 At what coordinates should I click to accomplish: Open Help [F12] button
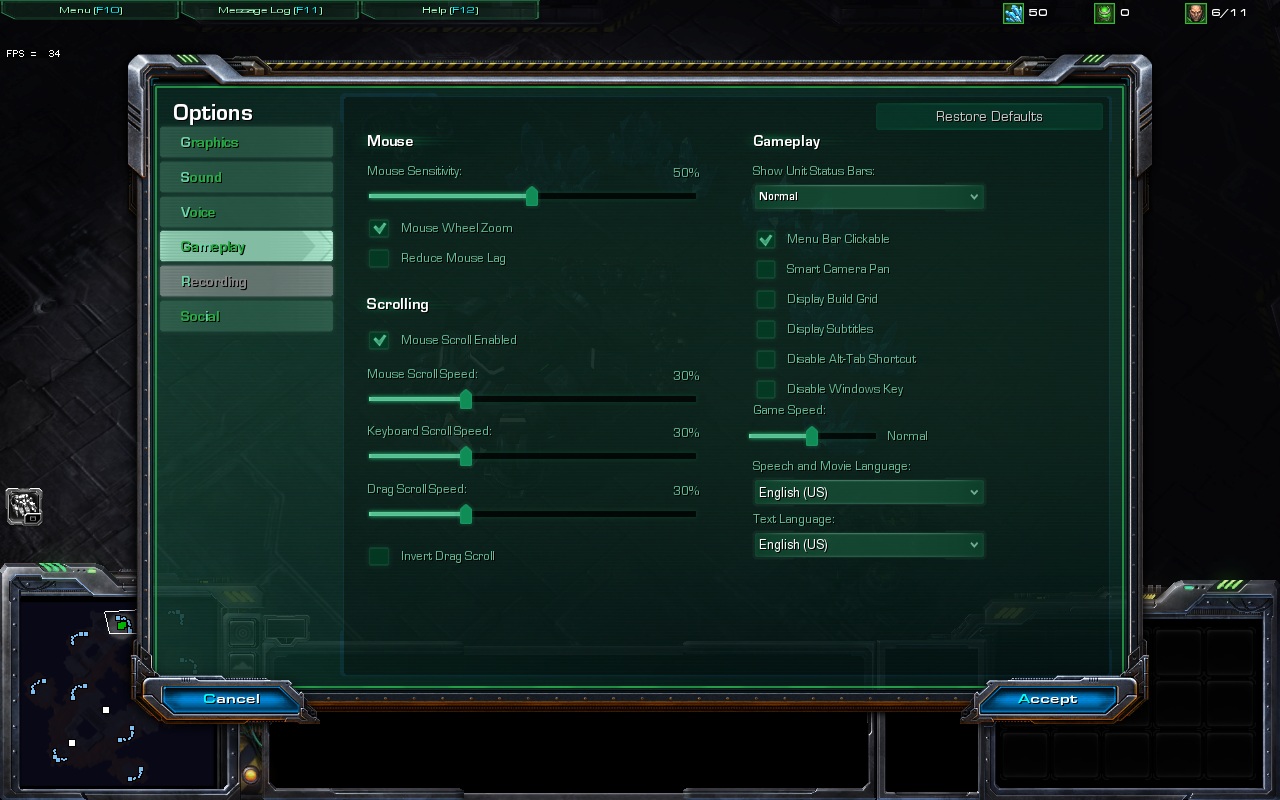450,10
